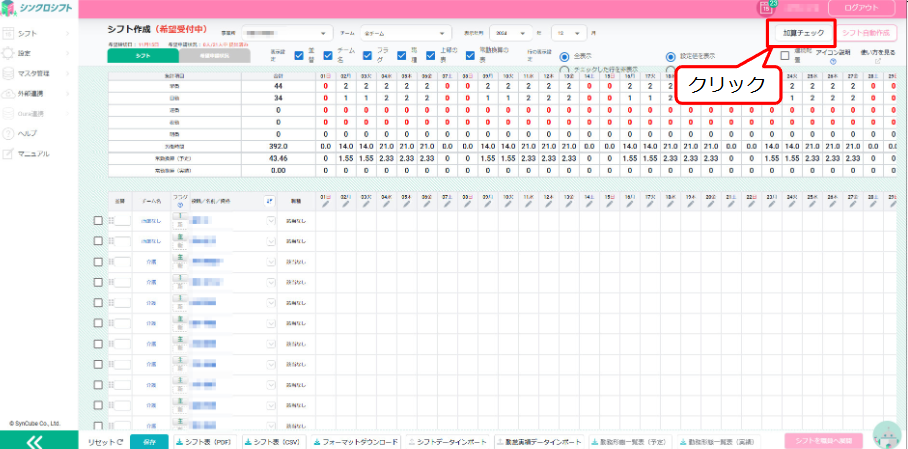Click the 43.46 常勤換算 total cell
The height and width of the screenshot is (449, 908).
[279, 158]
